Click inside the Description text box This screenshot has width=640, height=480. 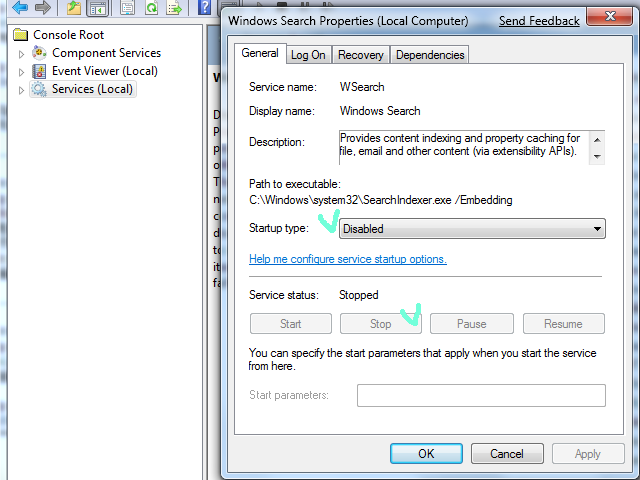click(x=464, y=147)
